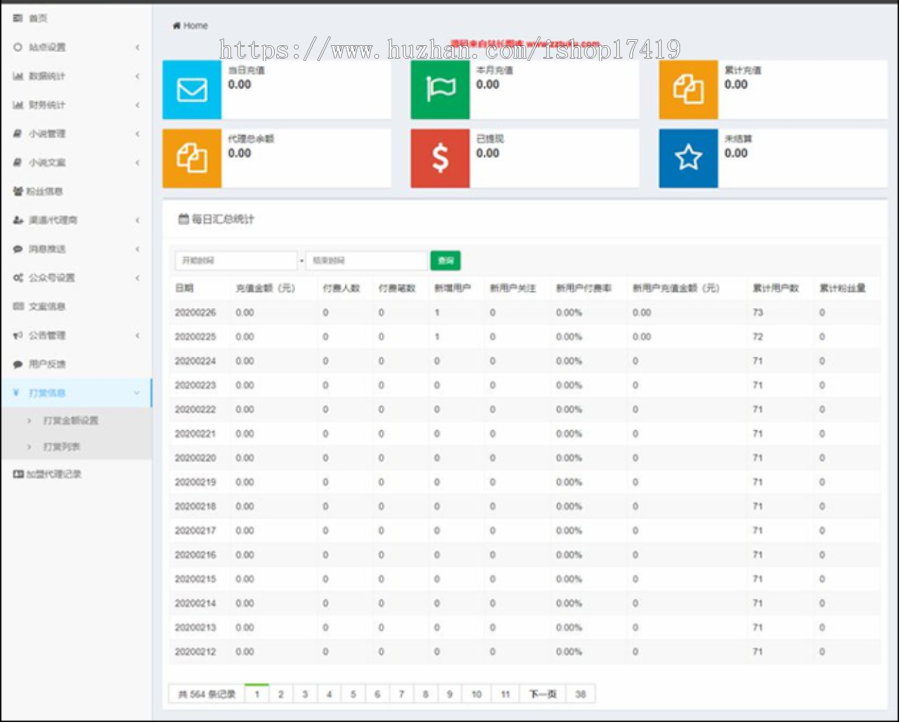Click the orange copy icon for 累计充值
Viewport: 900px width, 723px height.
click(x=688, y=90)
